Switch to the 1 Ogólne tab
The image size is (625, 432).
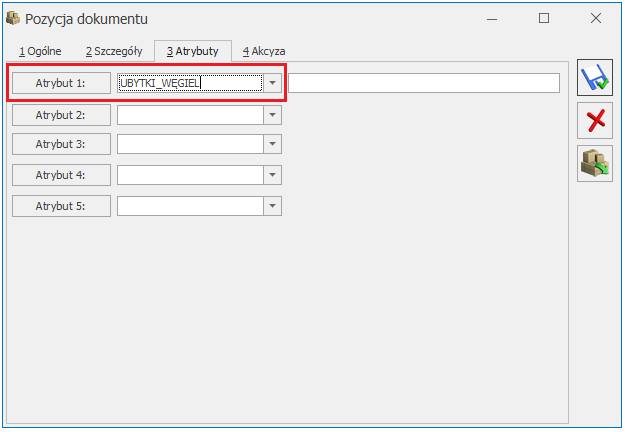click(x=40, y=51)
